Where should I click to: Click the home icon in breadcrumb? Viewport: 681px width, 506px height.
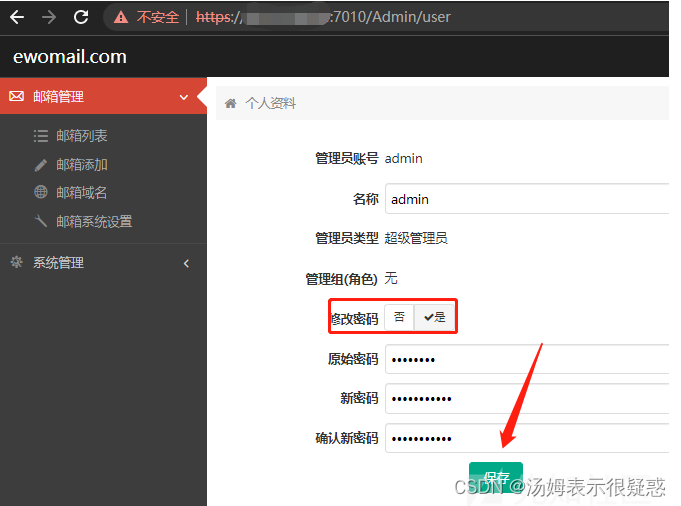coord(231,103)
